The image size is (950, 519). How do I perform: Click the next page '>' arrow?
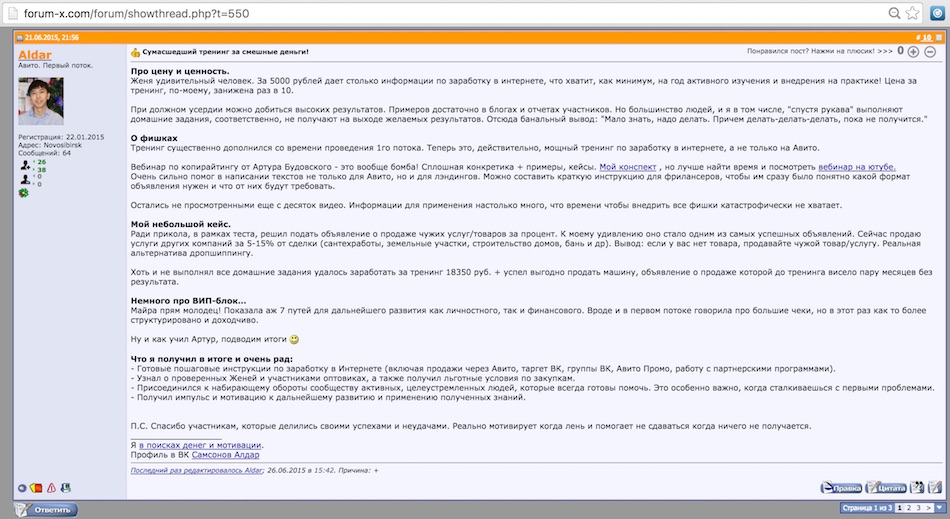pos(929,507)
